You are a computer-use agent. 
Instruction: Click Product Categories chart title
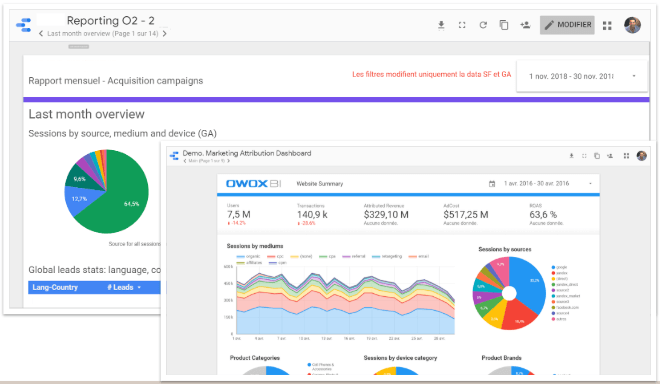point(254,358)
